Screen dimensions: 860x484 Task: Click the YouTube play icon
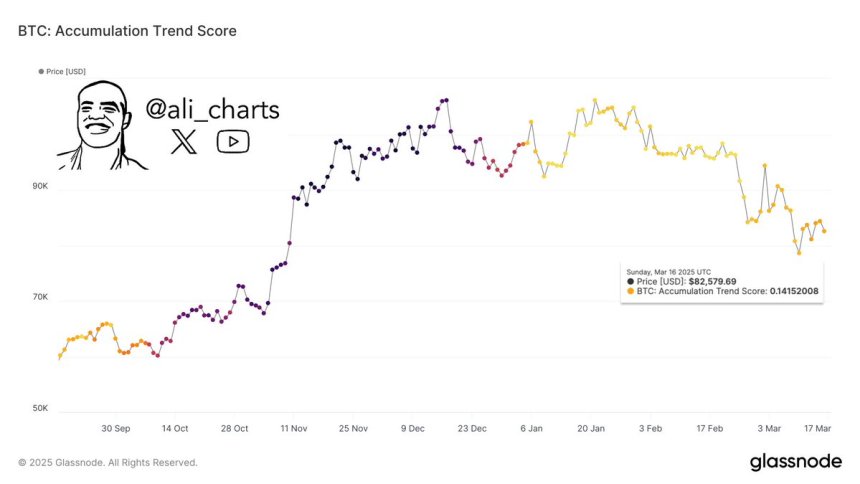(x=233, y=141)
